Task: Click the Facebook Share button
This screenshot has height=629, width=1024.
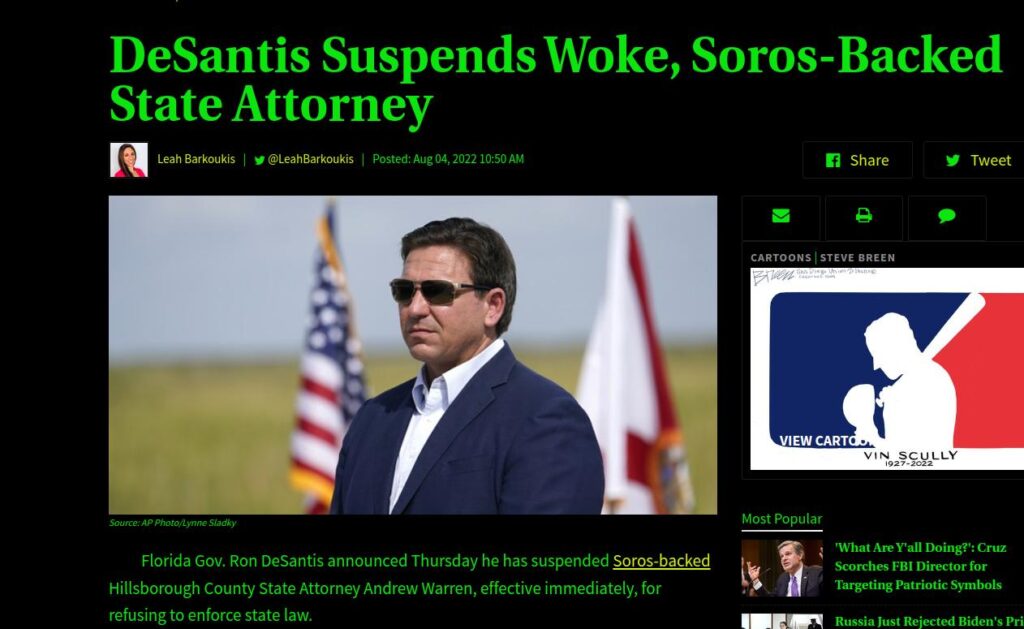Action: click(857, 160)
